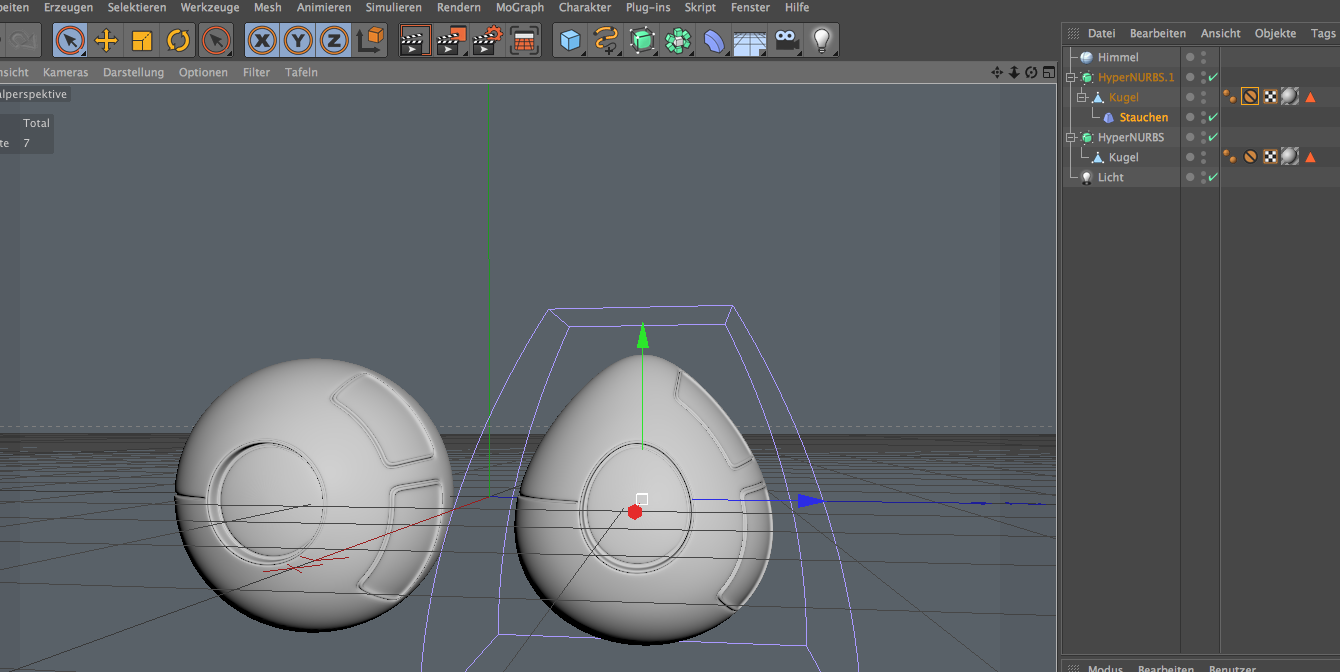Open the spline tools icon
Image resolution: width=1340 pixels, height=672 pixels.
[606, 40]
